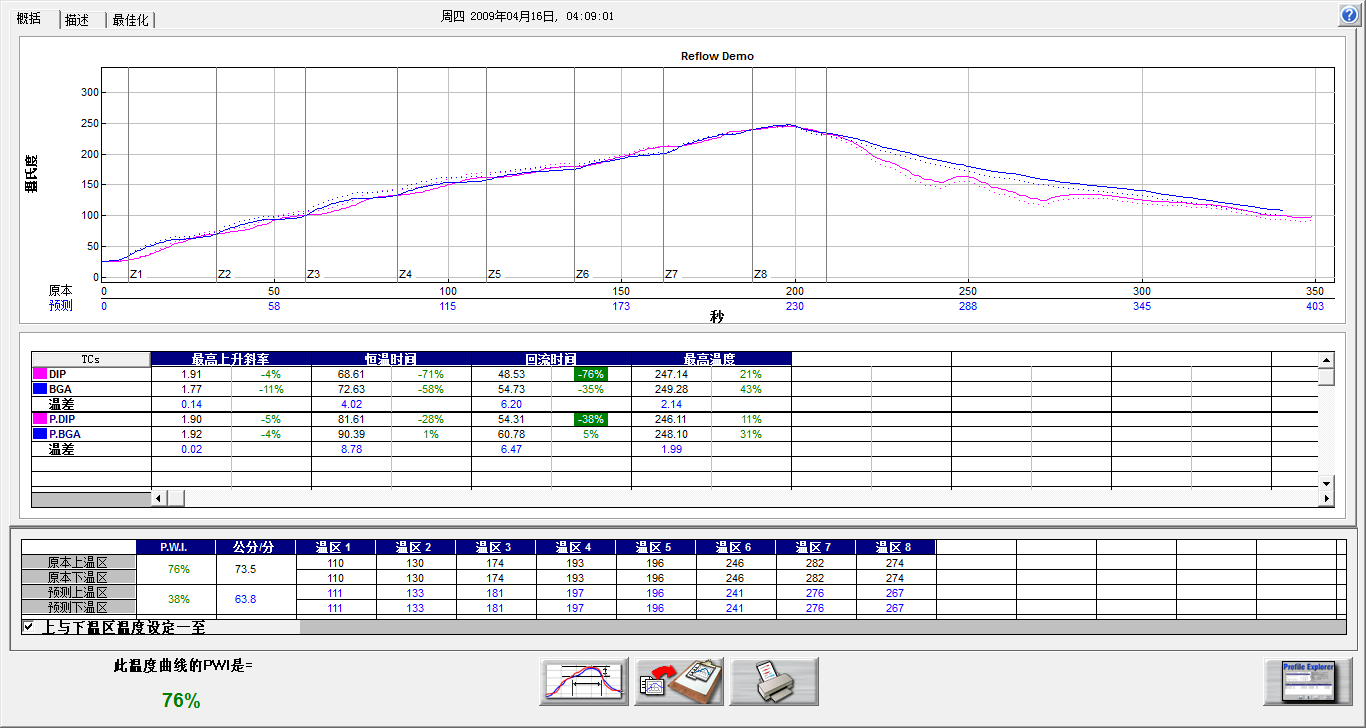1366x728 pixels.
Task: Open the Profile Explorer button
Action: pyautogui.click(x=1307, y=683)
